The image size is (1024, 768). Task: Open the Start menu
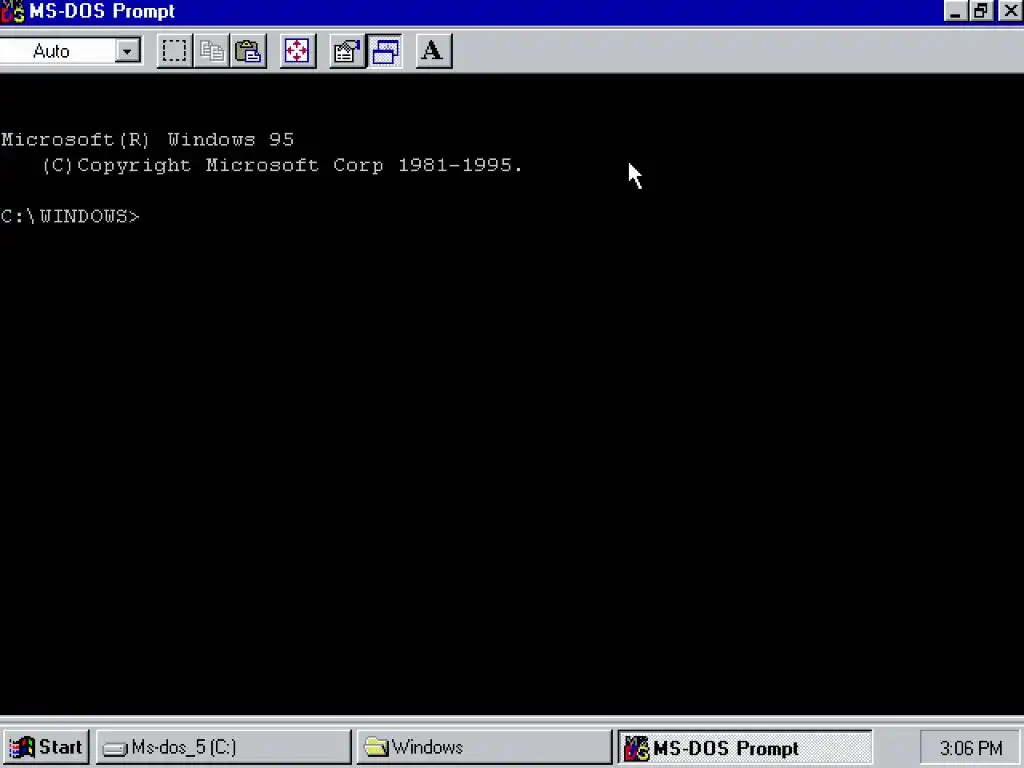[x=46, y=747]
